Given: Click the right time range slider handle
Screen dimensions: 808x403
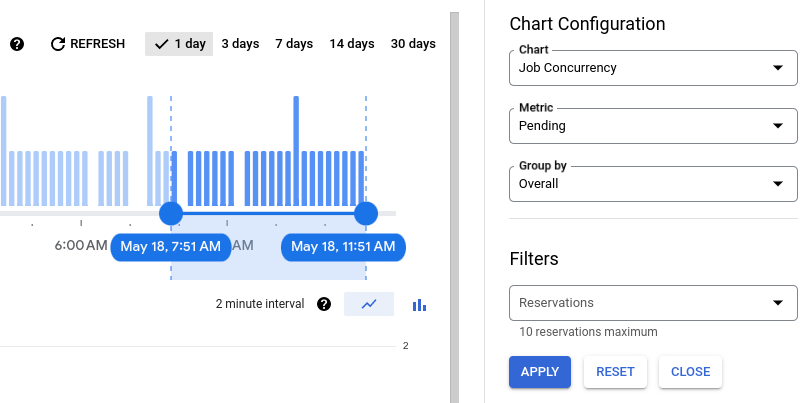Looking at the screenshot, I should pyautogui.click(x=366, y=213).
